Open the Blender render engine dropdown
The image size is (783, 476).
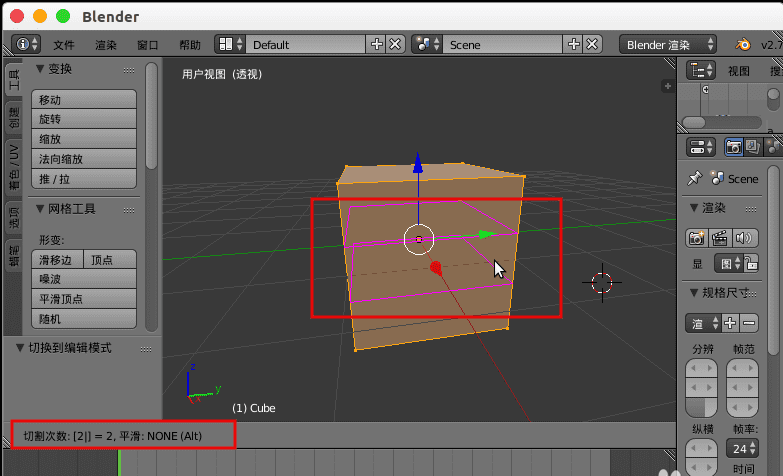click(668, 44)
